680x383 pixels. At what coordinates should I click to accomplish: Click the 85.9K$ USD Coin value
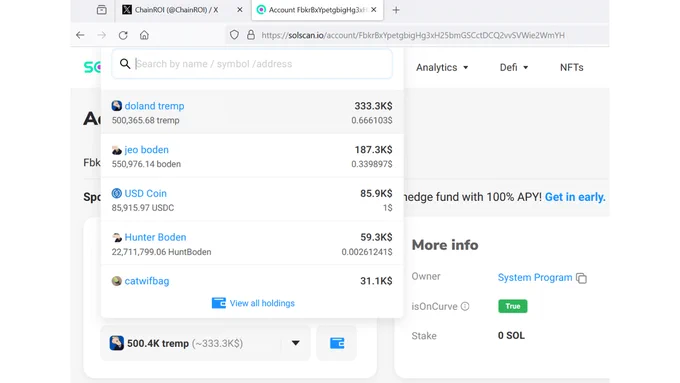click(x=376, y=193)
